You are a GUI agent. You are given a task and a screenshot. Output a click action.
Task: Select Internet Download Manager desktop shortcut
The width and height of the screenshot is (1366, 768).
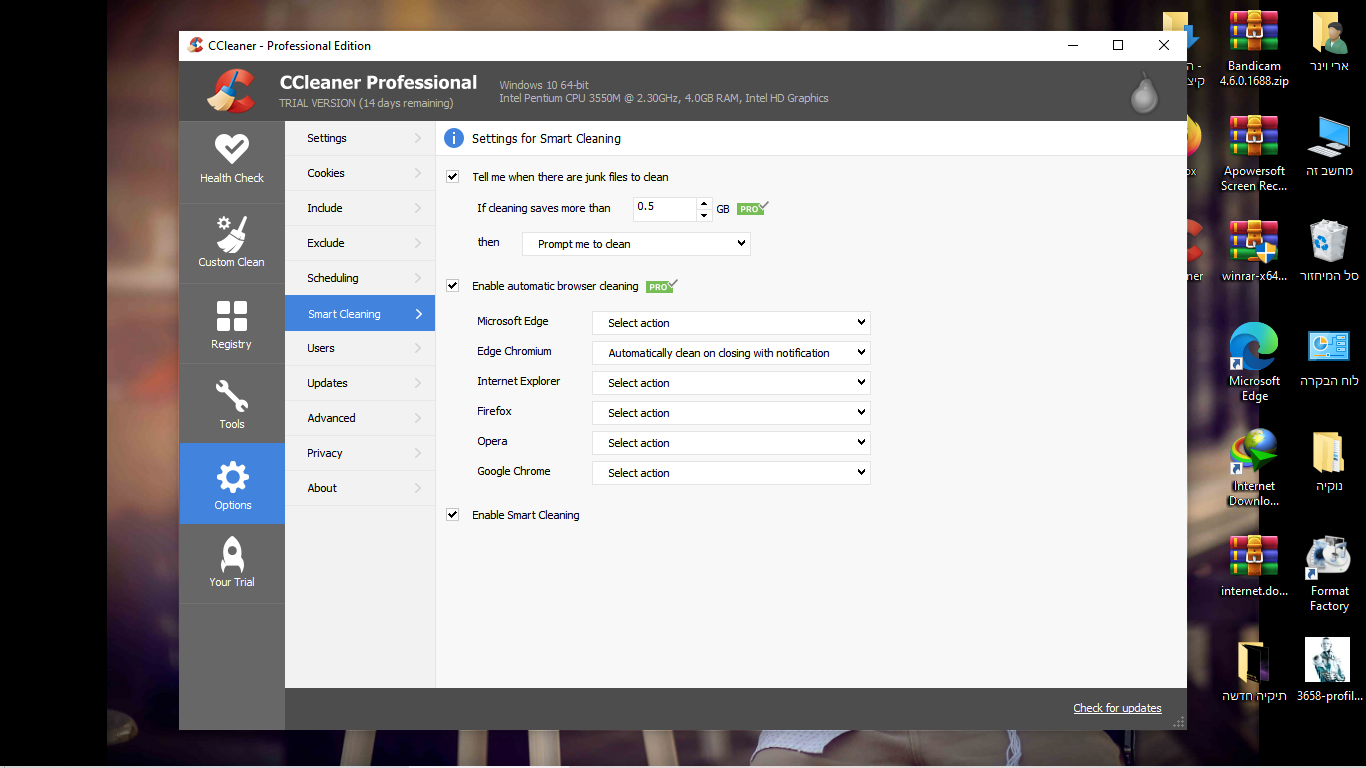pyautogui.click(x=1254, y=467)
